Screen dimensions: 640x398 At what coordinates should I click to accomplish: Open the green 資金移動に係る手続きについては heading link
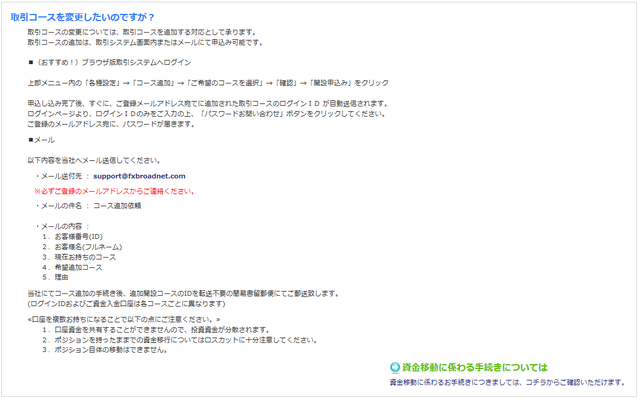475,367
